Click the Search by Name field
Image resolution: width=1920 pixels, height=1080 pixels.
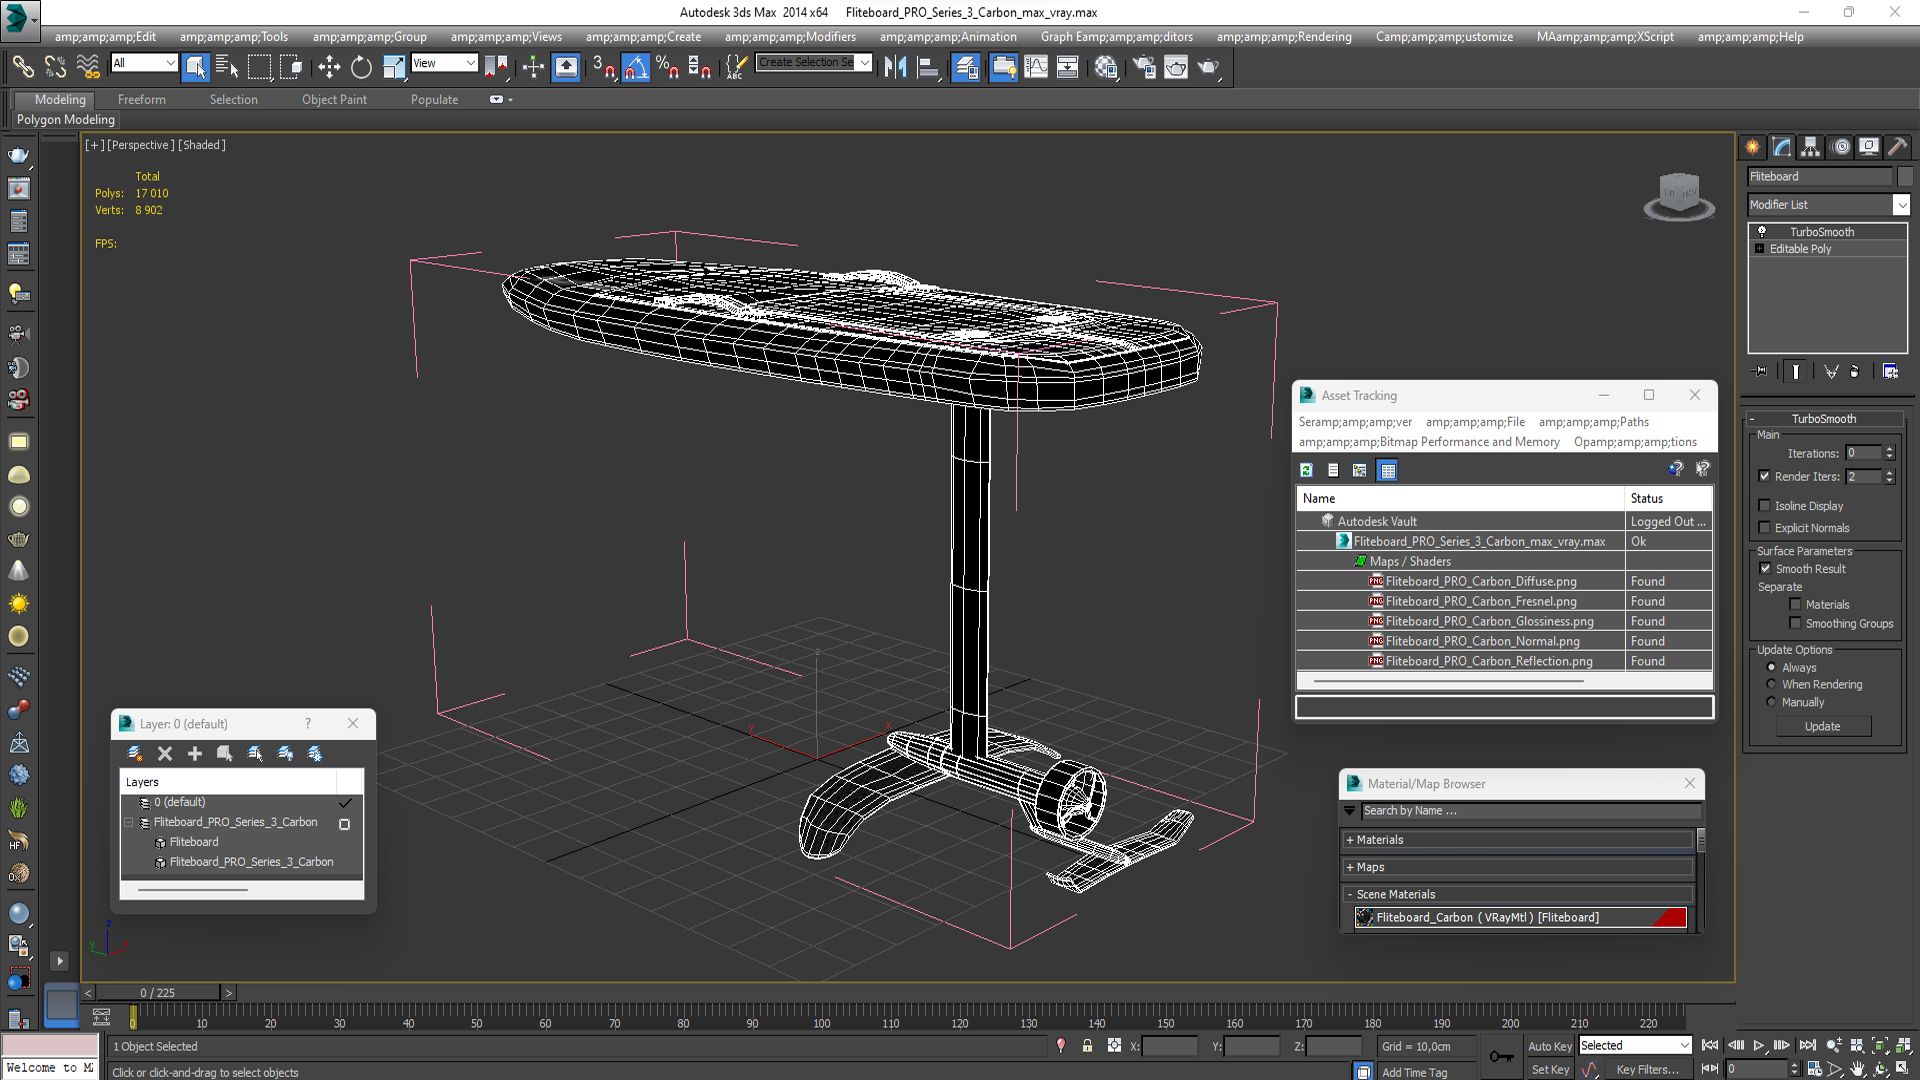(x=1529, y=811)
